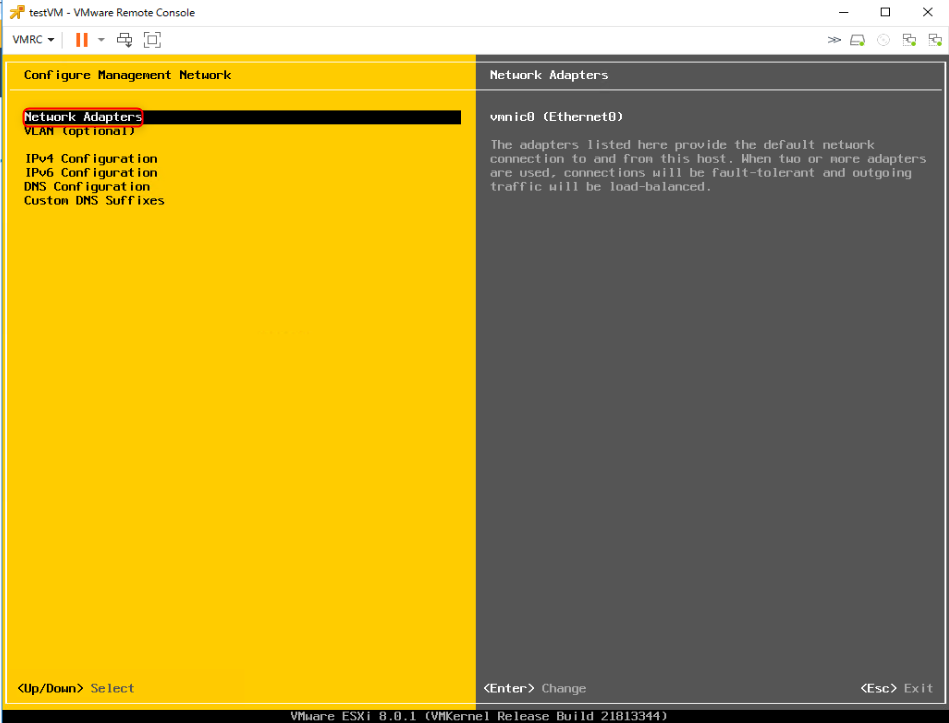Screen dimensions: 949x723
Task: Minimize the VMware Remote Console window
Action: click(x=844, y=12)
